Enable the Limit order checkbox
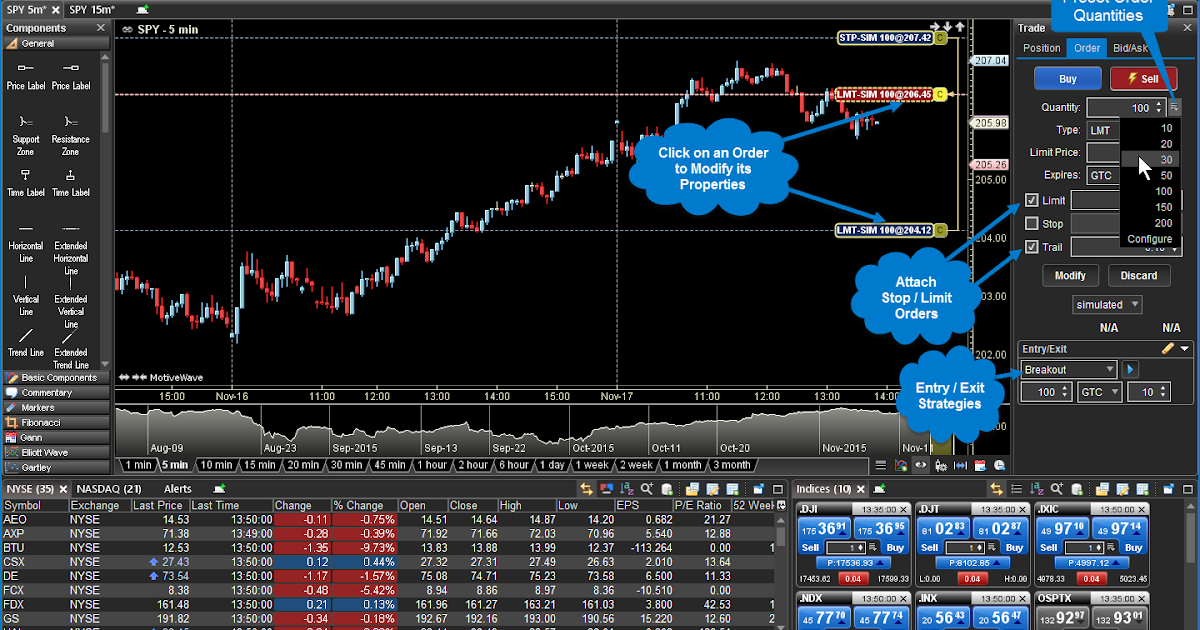 [1033, 200]
